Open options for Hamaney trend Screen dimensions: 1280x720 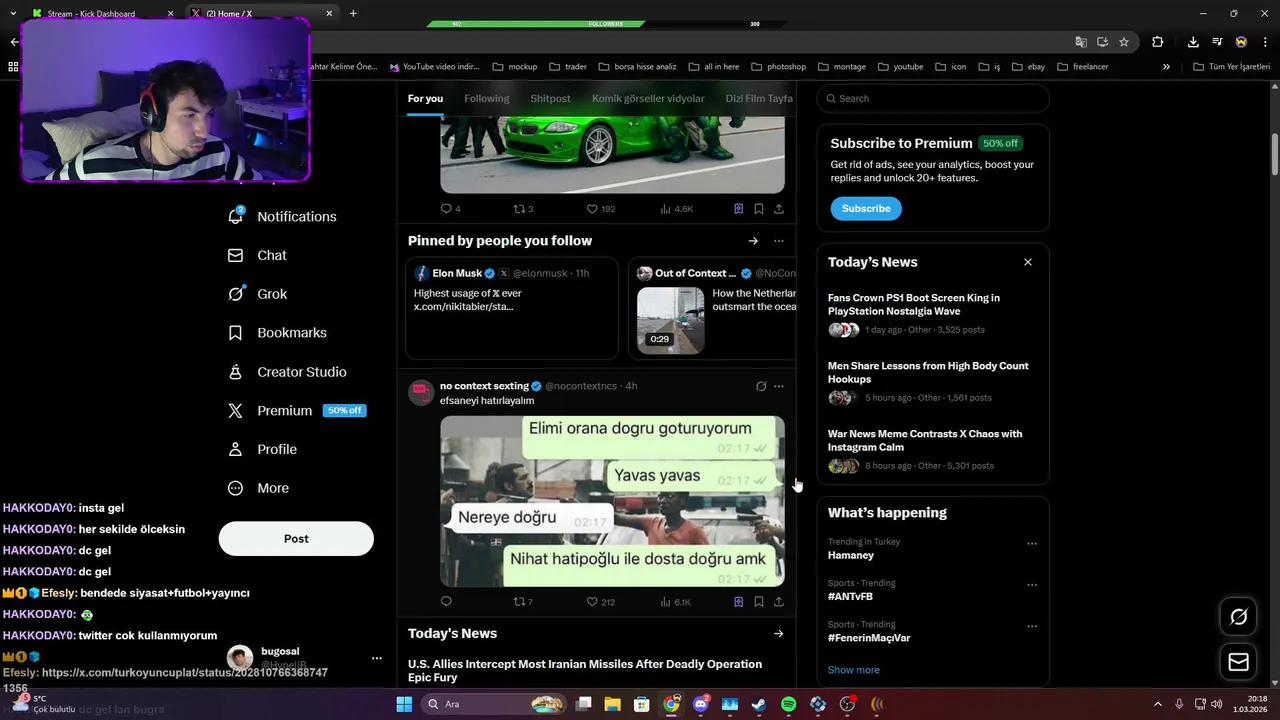(1032, 544)
